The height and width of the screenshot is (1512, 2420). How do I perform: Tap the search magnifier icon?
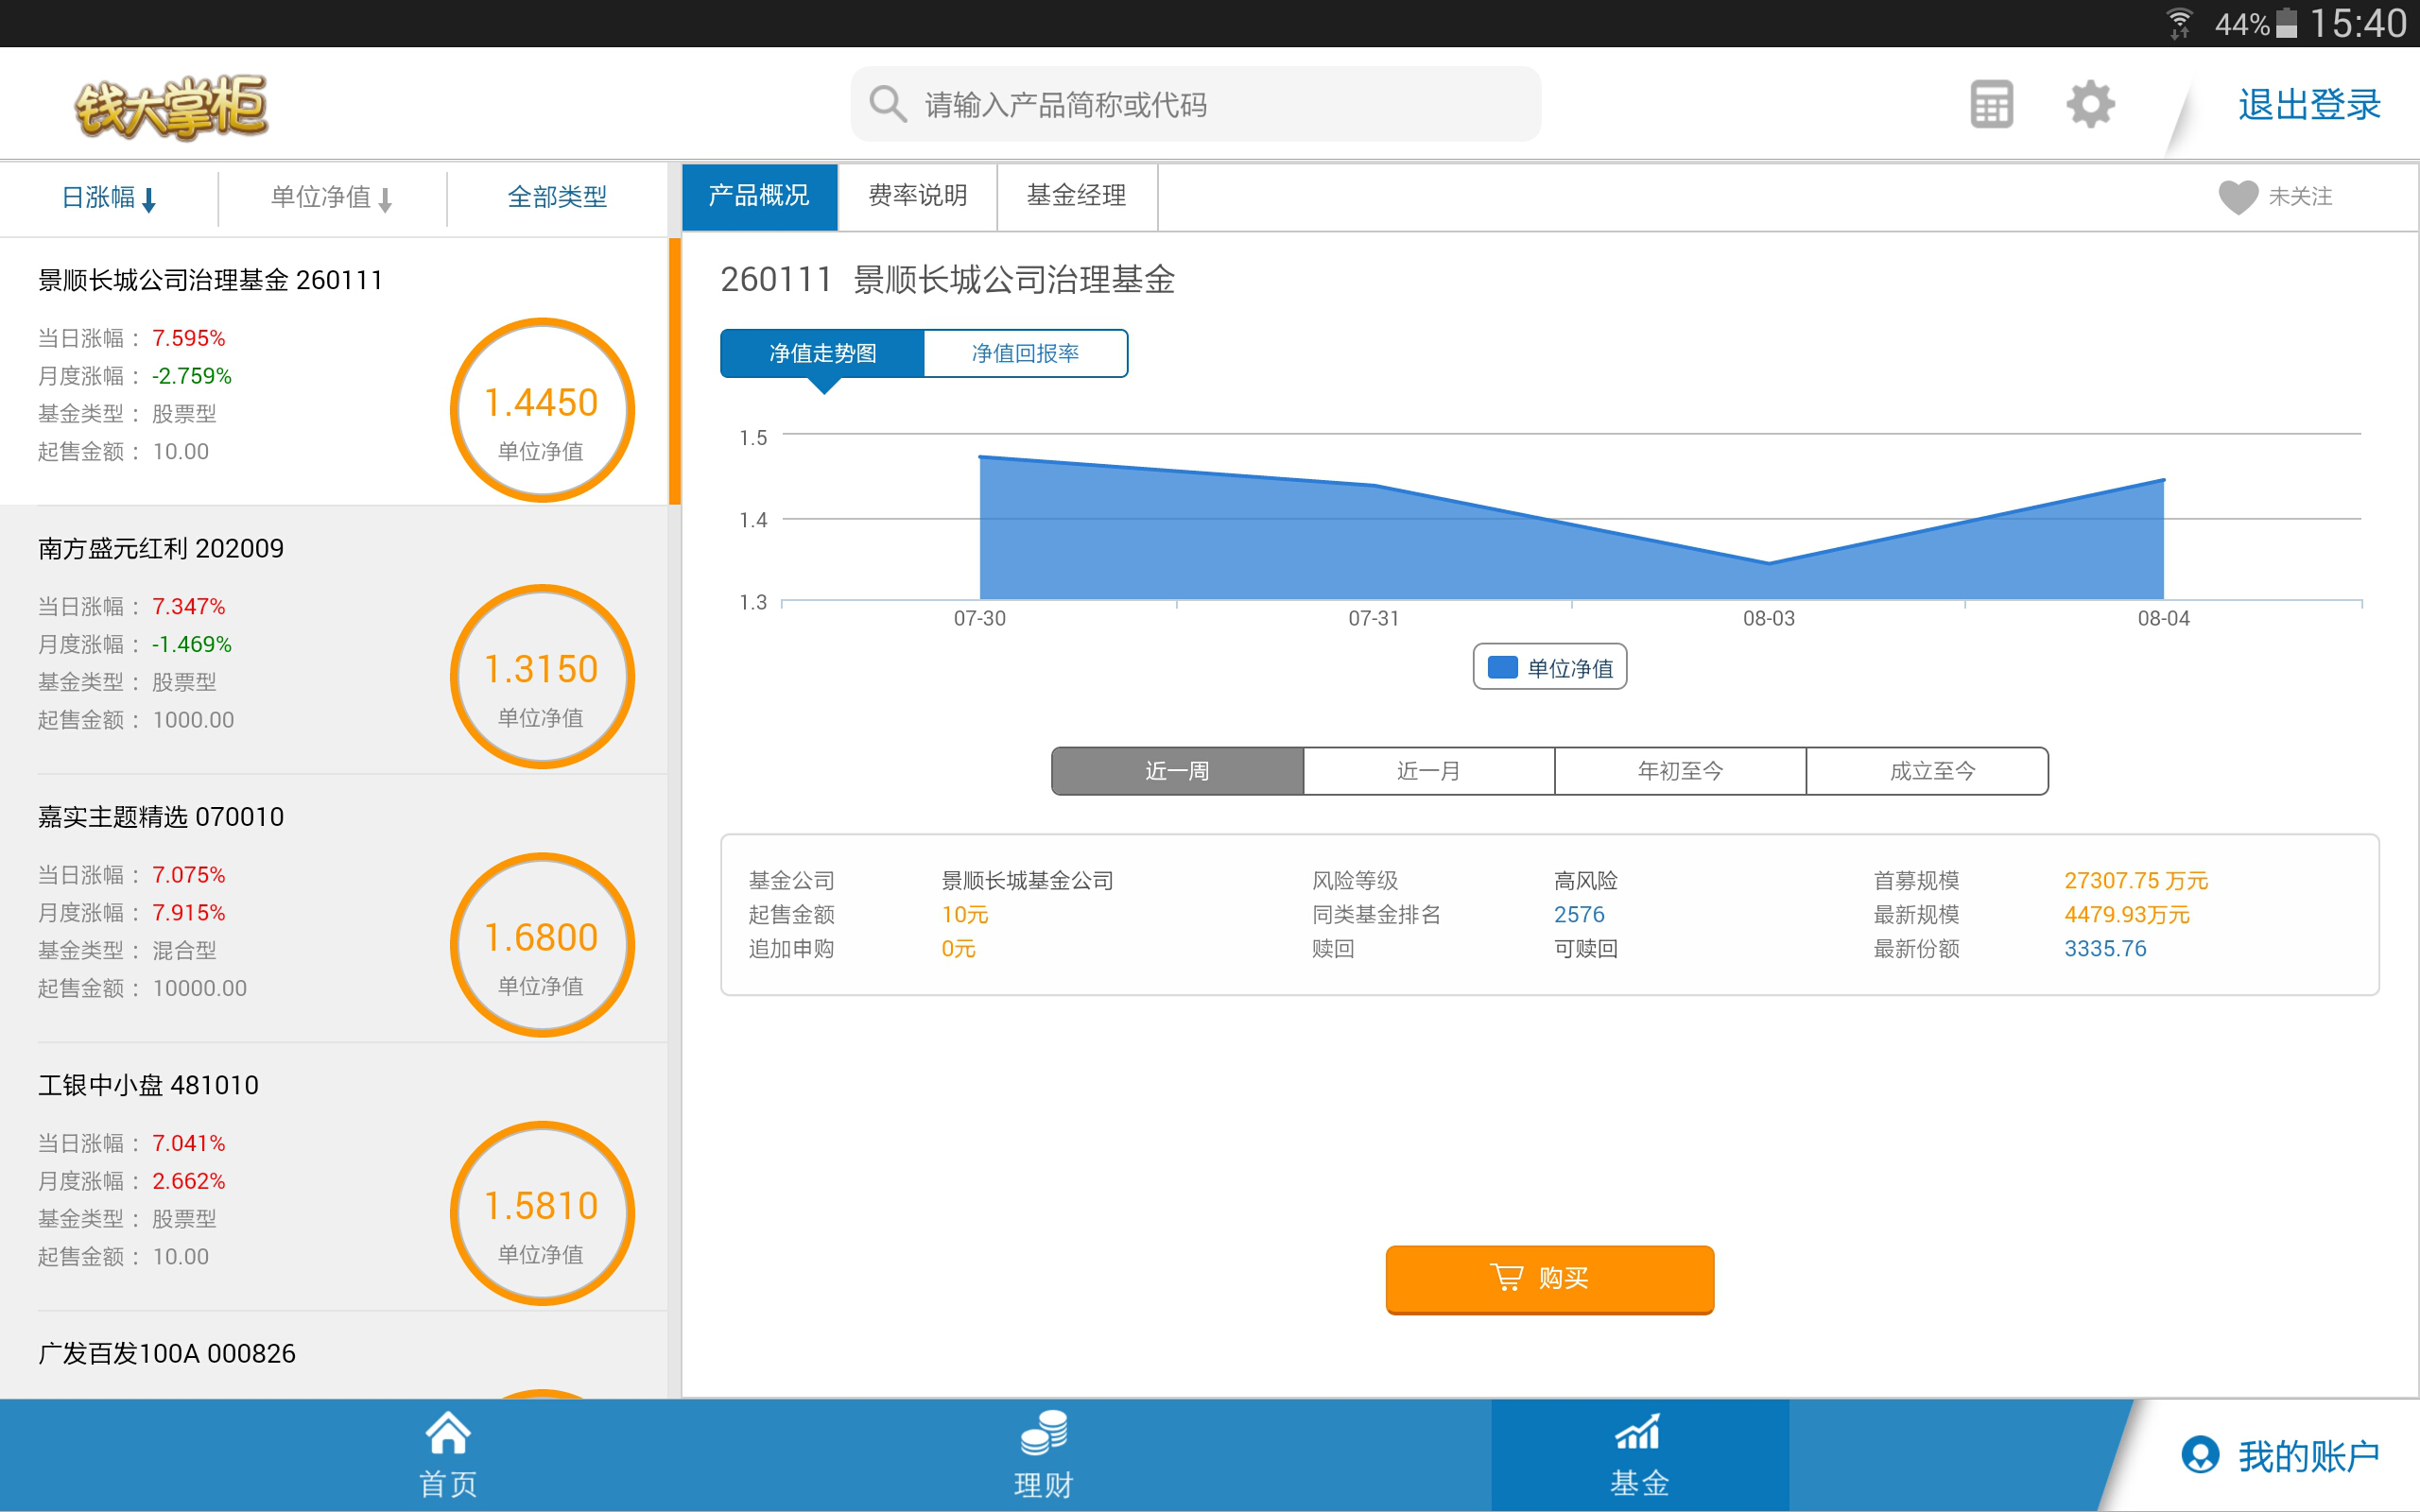click(887, 104)
